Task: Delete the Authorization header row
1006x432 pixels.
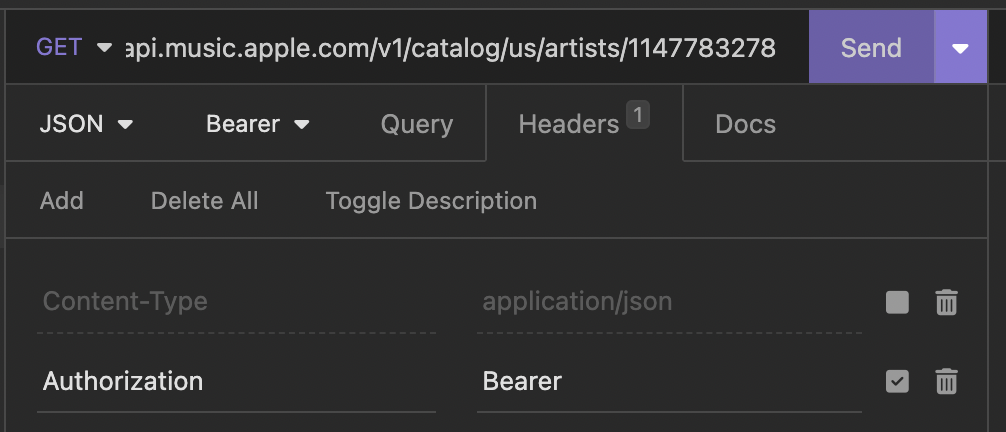Action: (x=946, y=381)
